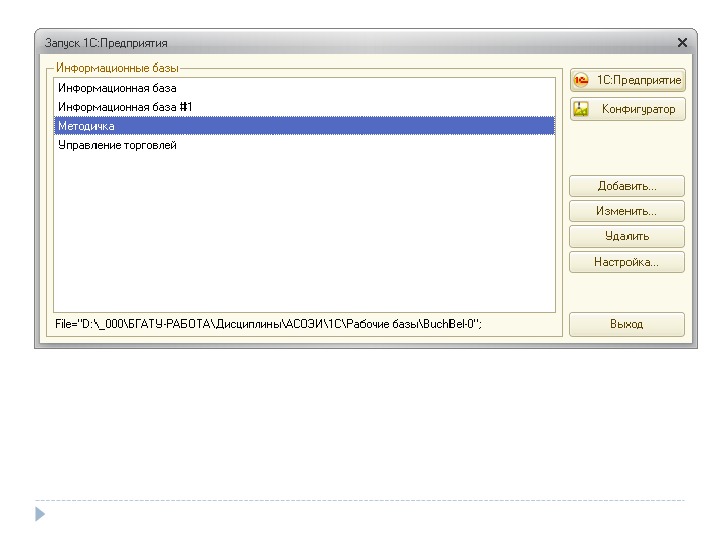Click the Изменить... button
The width and height of the screenshot is (720, 540).
(627, 211)
